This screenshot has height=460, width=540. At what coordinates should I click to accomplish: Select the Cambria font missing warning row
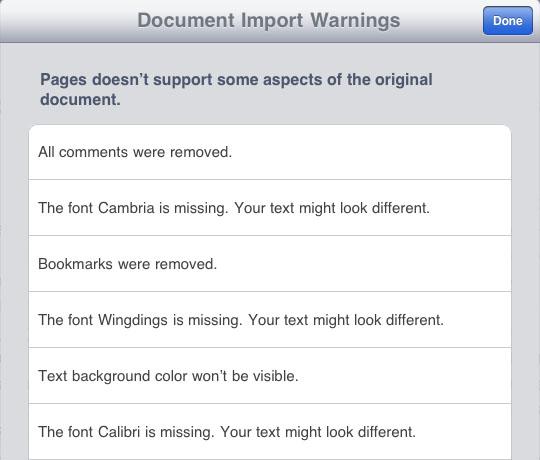tap(270, 208)
